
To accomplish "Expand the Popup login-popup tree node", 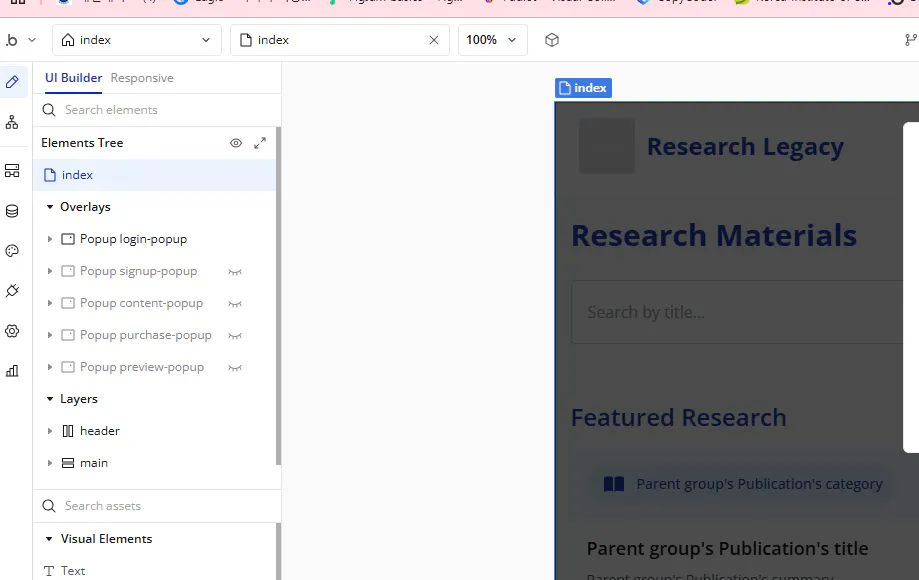I will click(50, 239).
